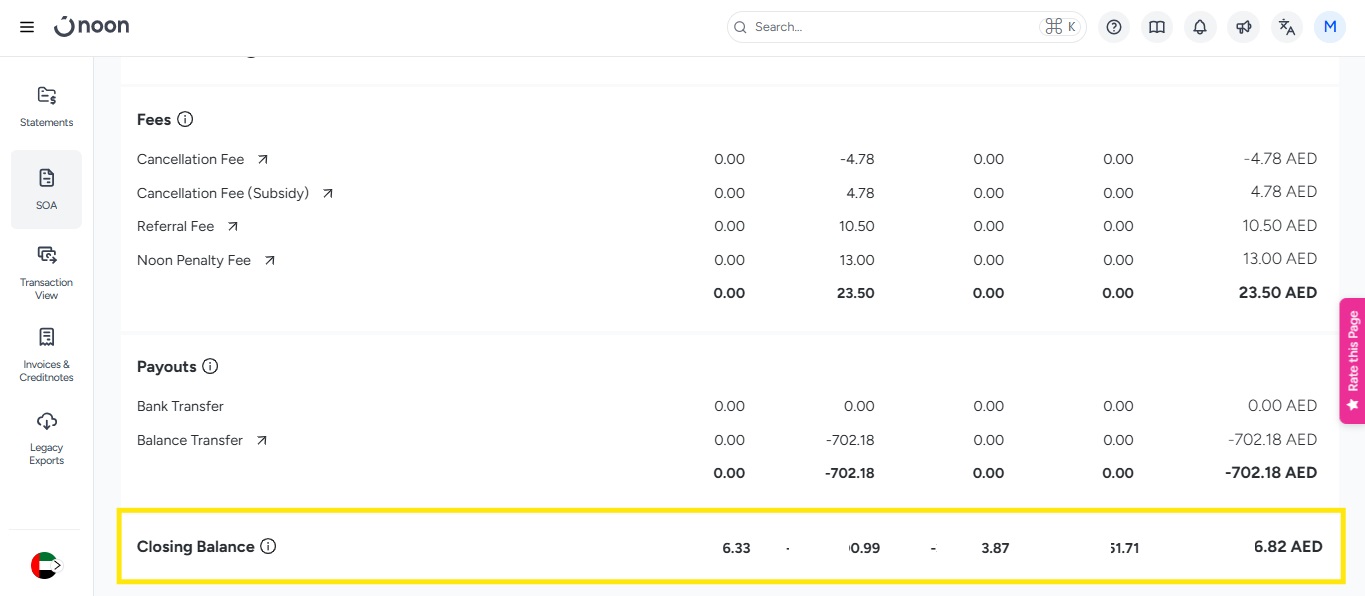Screen dimensions: 1365x596
Task: Open notifications bell icon
Action: tap(1200, 27)
